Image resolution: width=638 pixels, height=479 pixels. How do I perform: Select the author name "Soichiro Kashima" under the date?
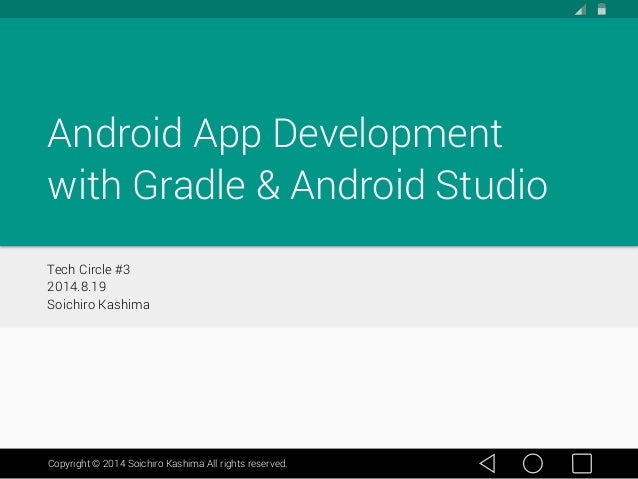coord(98,304)
